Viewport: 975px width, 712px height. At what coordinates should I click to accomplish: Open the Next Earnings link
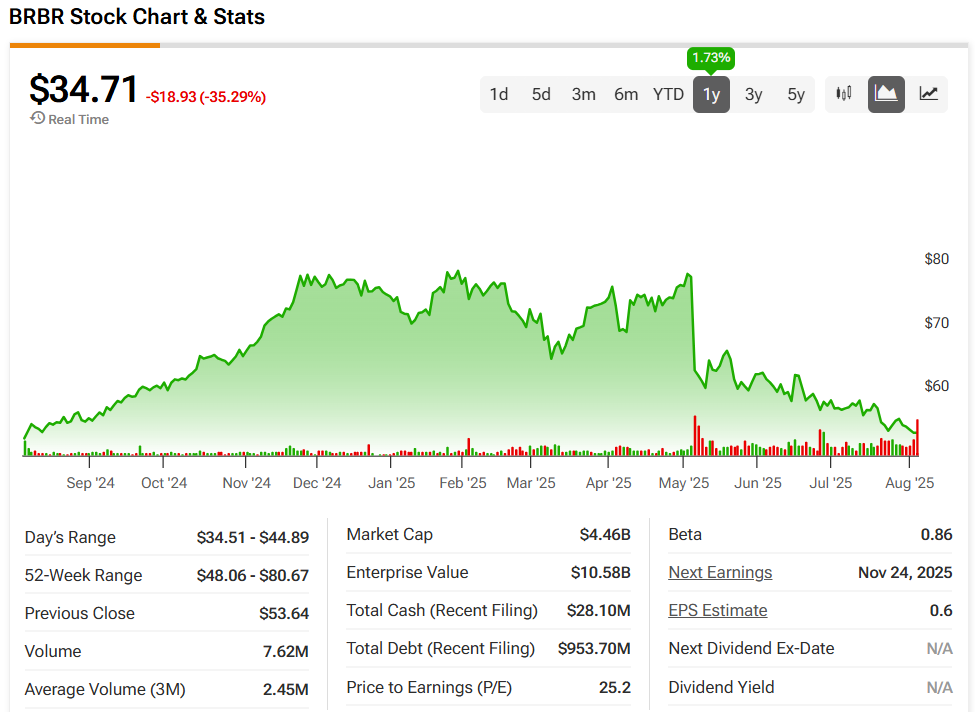[720, 572]
